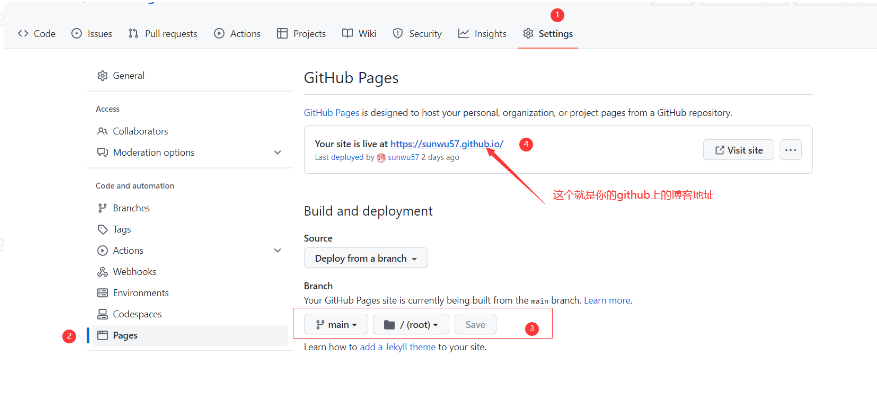Click the Moderation options comment icon
Screen dimensions: 877x393
[x=102, y=153]
